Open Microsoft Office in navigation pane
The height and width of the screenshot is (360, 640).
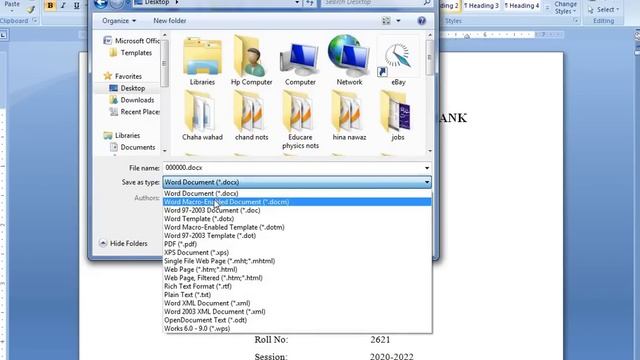click(131, 41)
